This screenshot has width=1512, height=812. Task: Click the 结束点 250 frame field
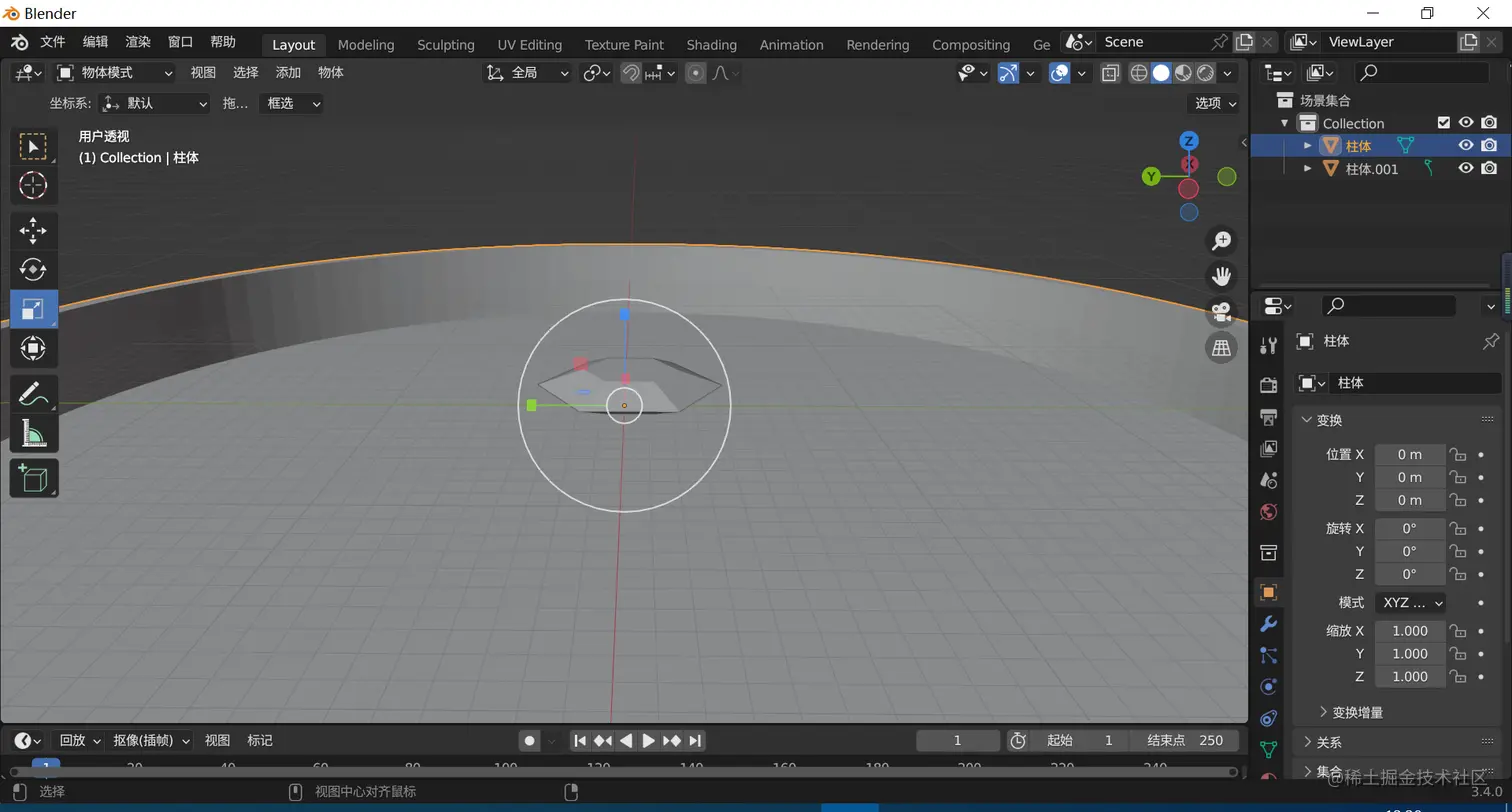point(1186,740)
